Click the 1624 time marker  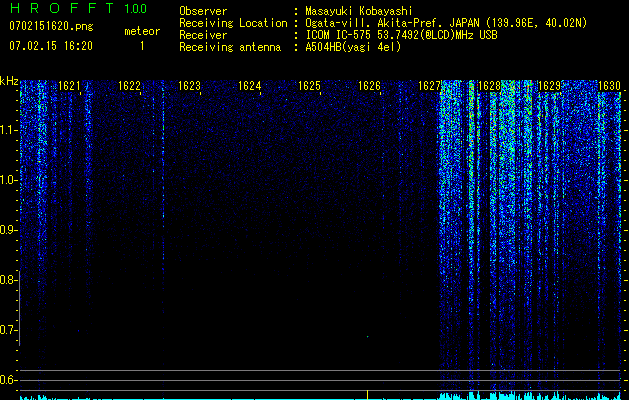click(249, 86)
